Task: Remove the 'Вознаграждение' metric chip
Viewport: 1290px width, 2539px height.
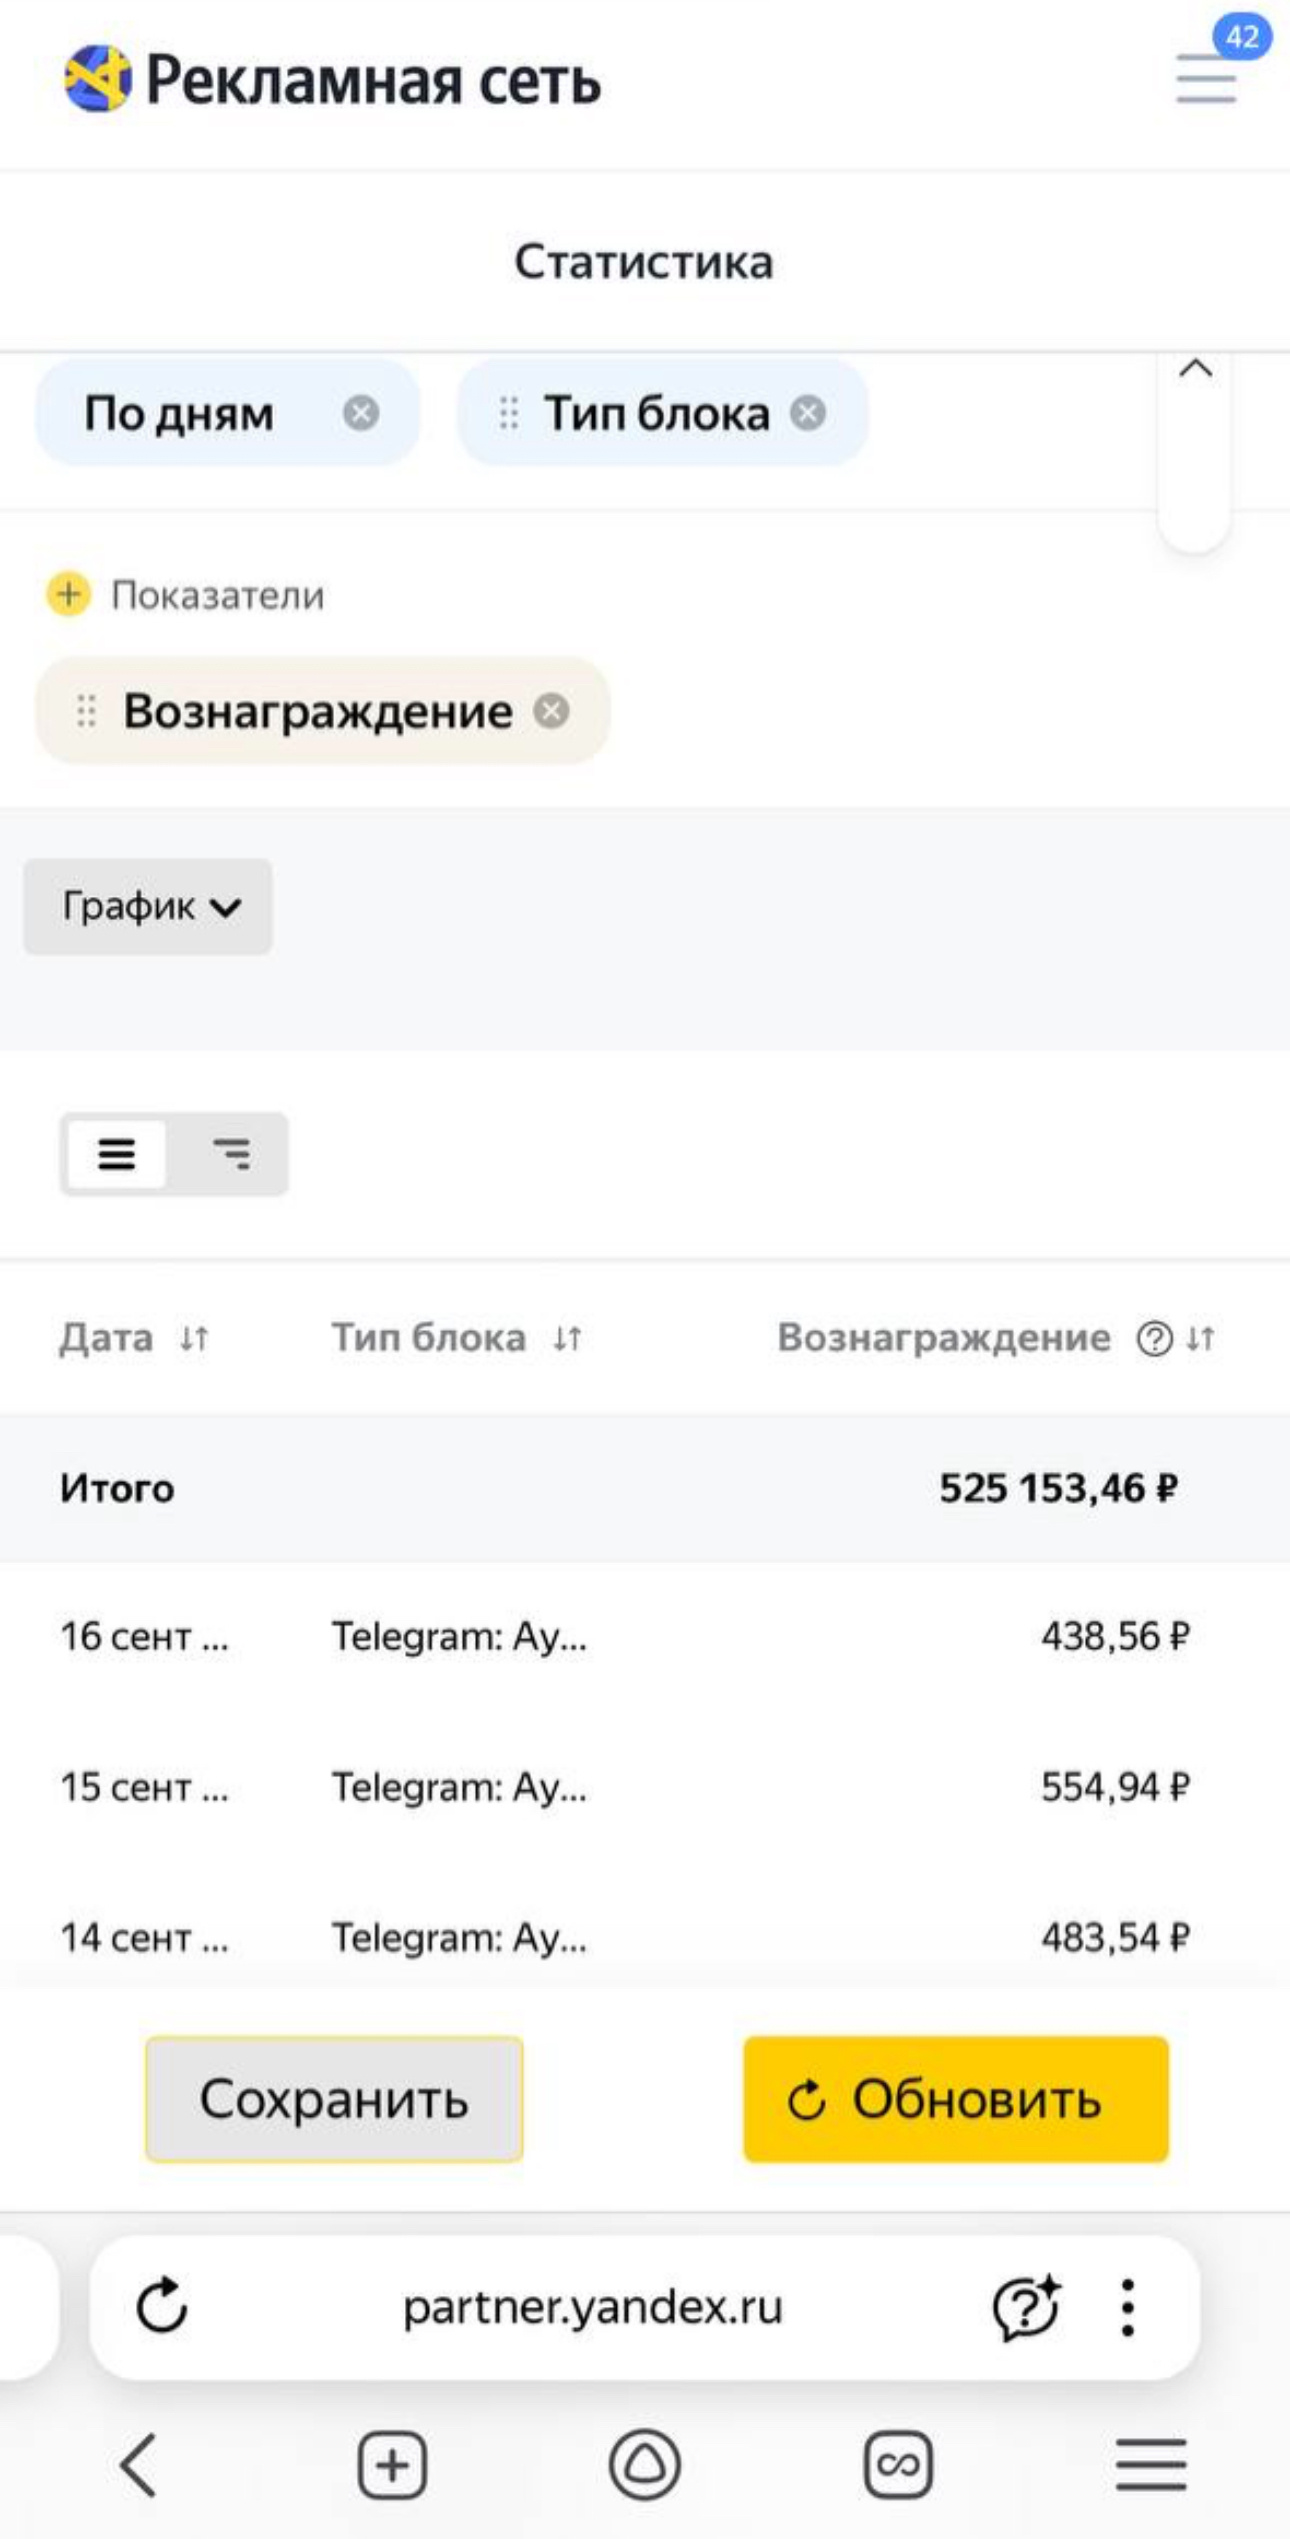Action: pos(551,711)
